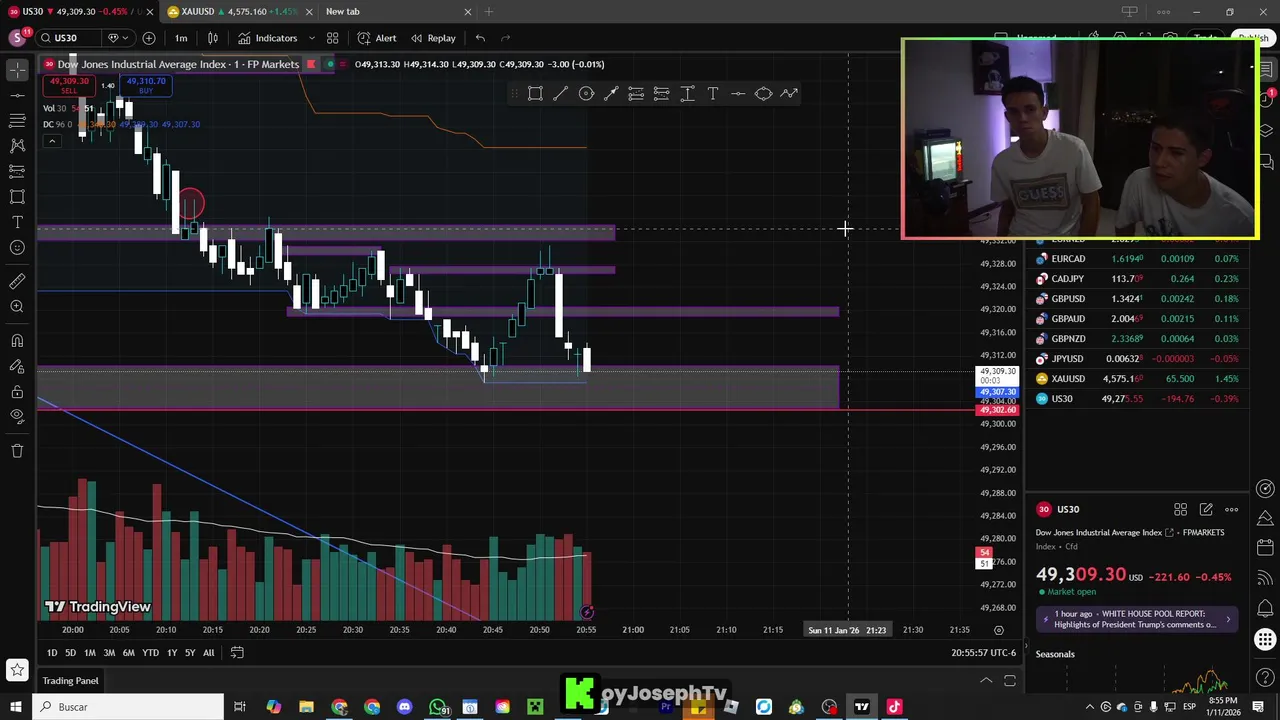Open the White House Pool Report news
The image size is (1280, 720).
[1137, 619]
